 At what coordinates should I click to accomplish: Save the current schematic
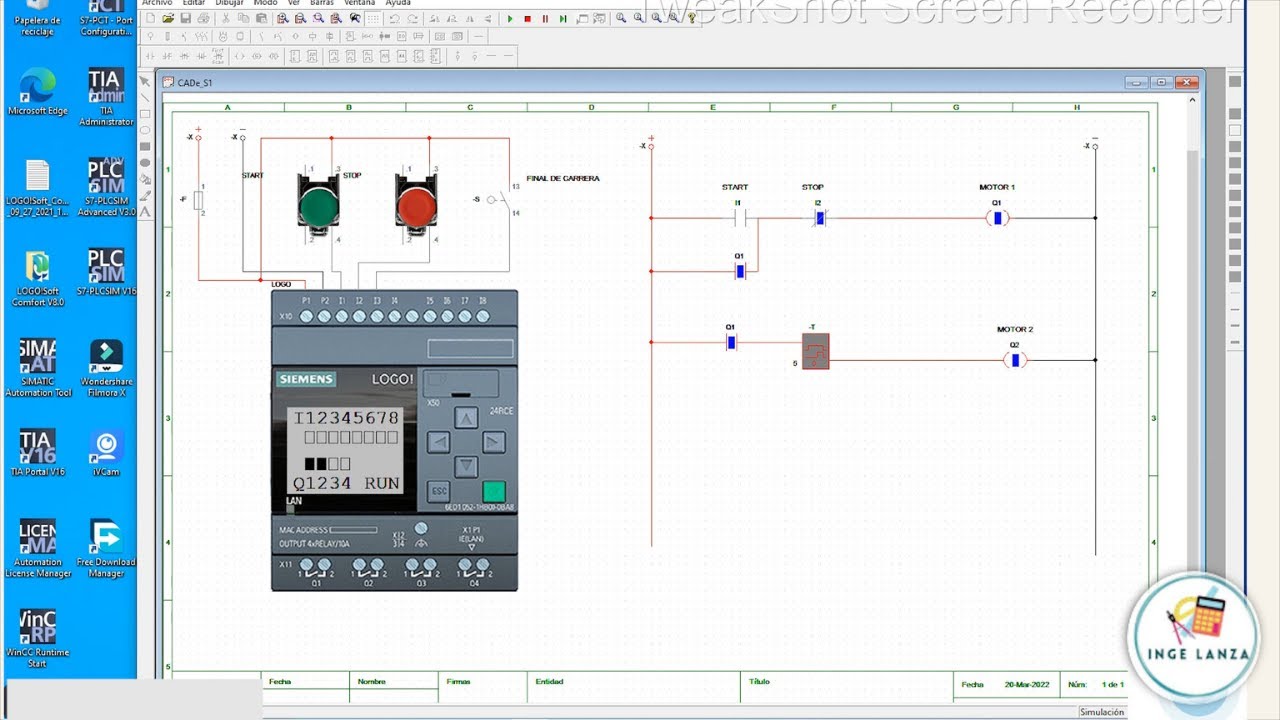pos(186,19)
